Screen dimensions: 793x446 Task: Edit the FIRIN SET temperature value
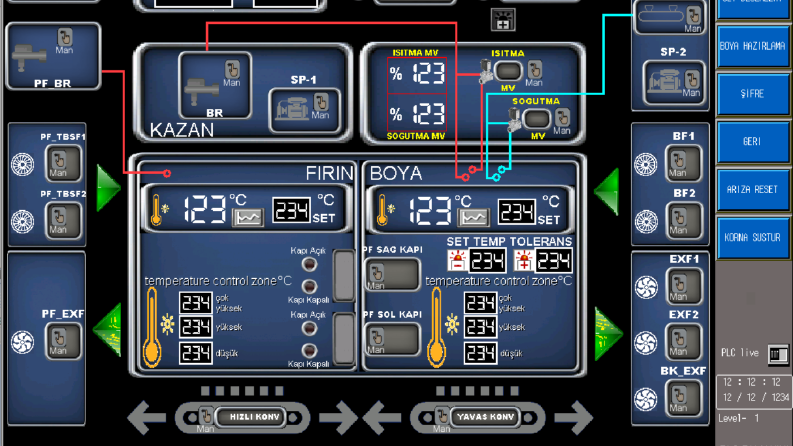(291, 210)
